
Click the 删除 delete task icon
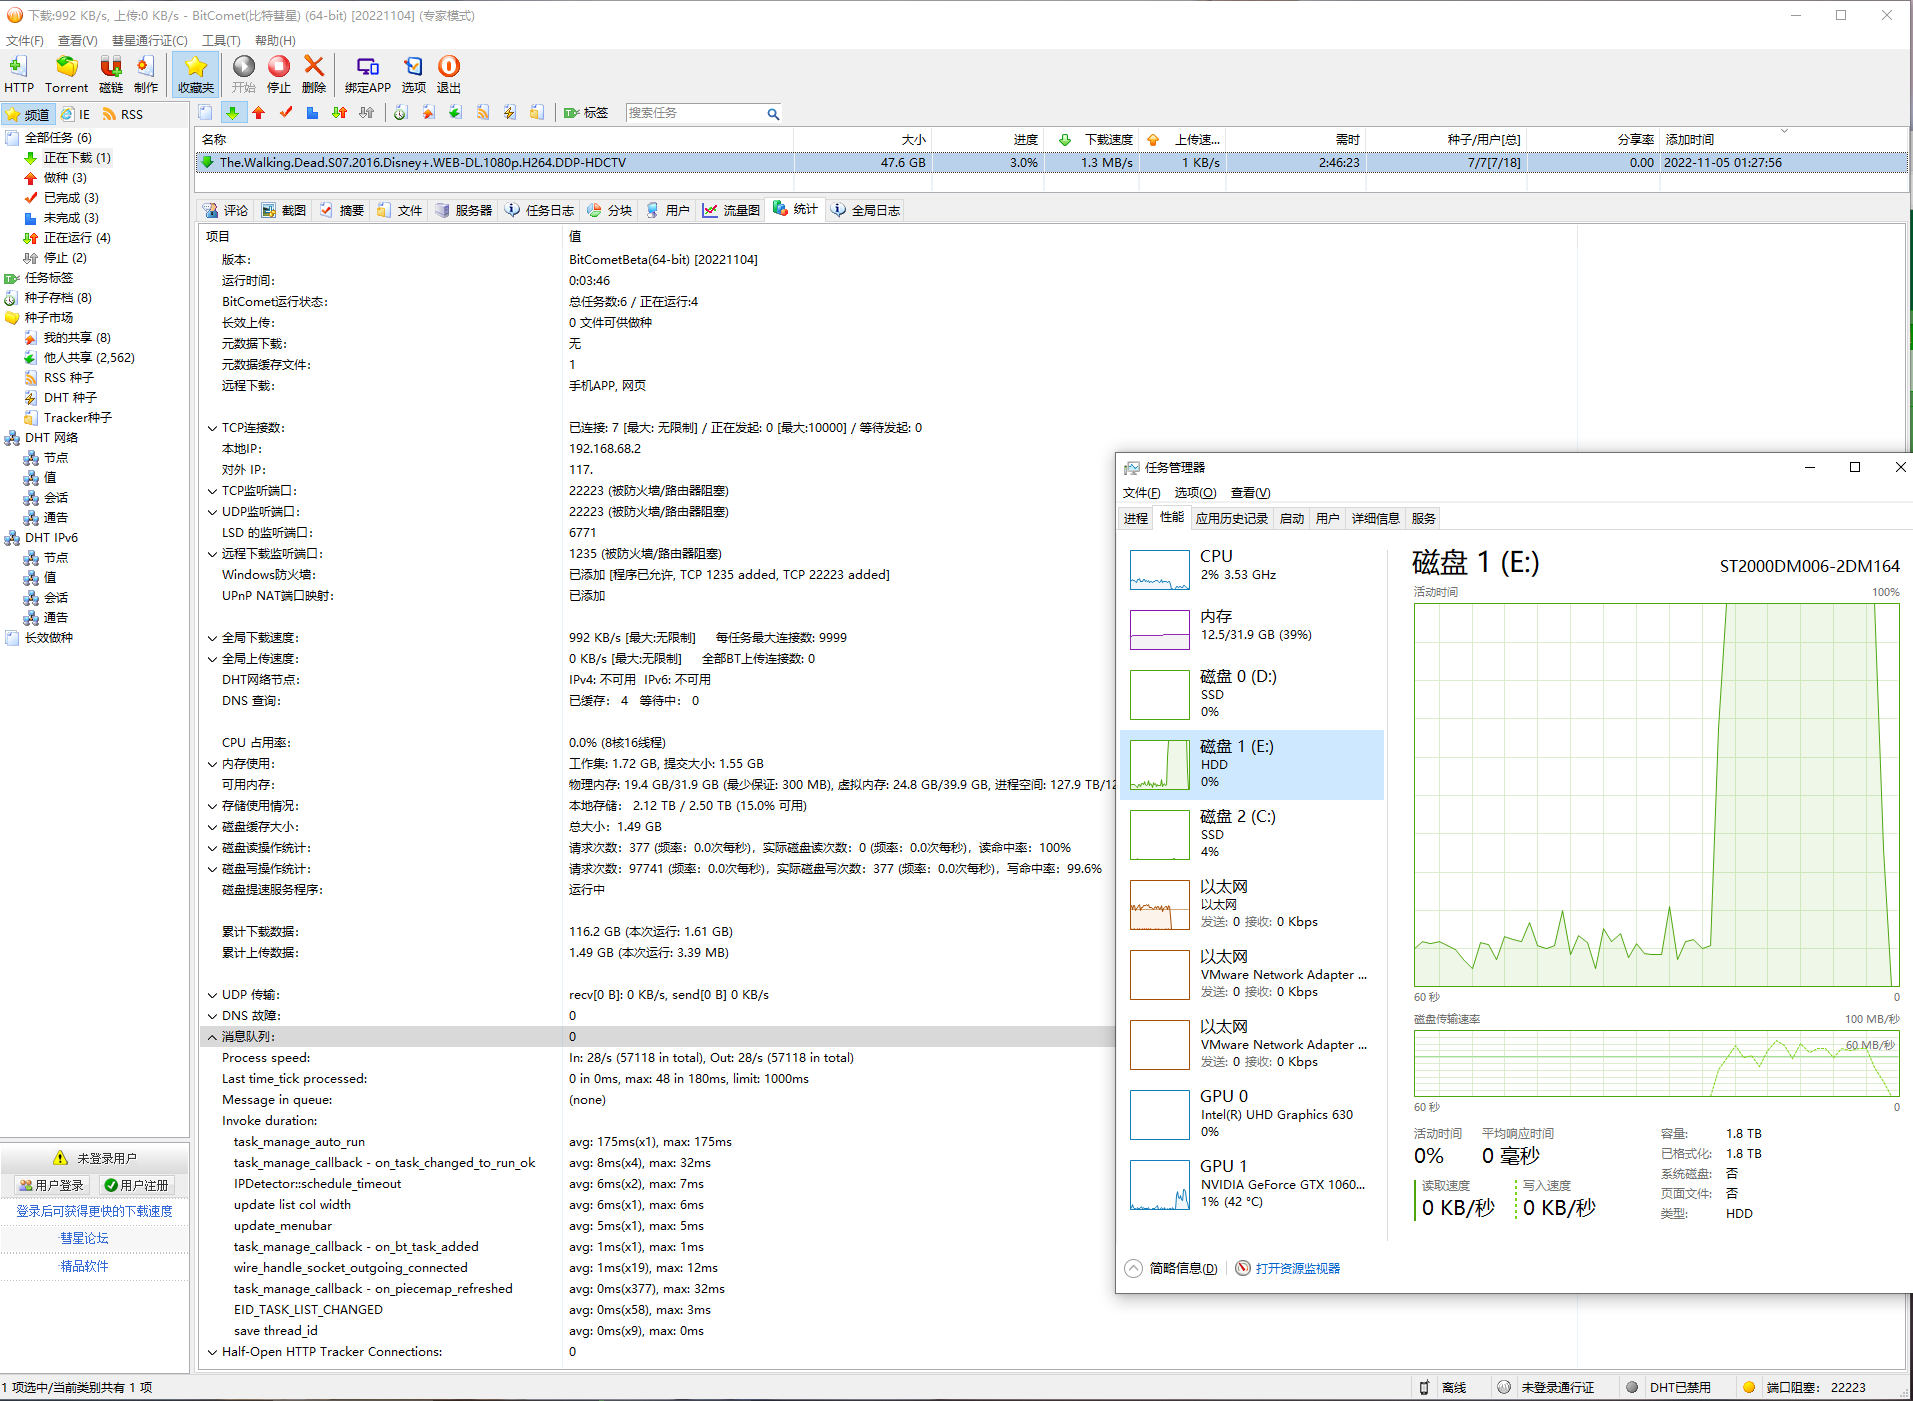click(314, 74)
